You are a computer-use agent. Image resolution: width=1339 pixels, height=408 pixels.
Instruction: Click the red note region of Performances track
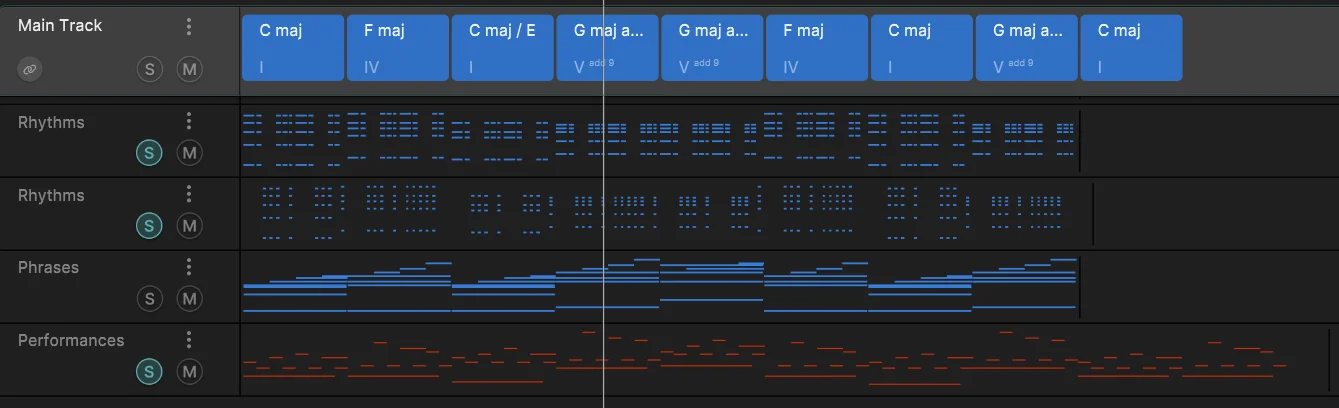[765, 358]
